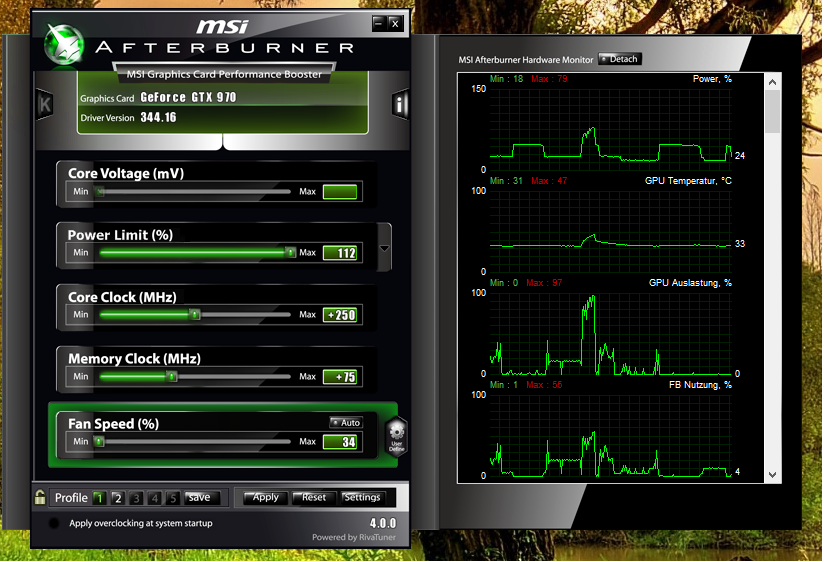Viewport: 824px width, 562px height.
Task: Click the FB Nutzung graph
Action: tap(610, 435)
